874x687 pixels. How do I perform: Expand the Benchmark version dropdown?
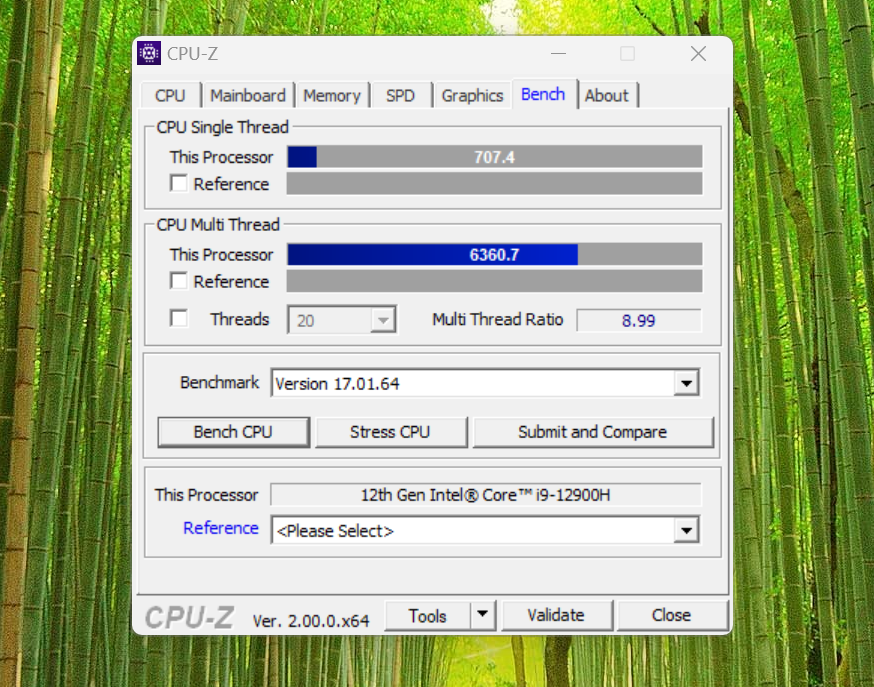(686, 383)
